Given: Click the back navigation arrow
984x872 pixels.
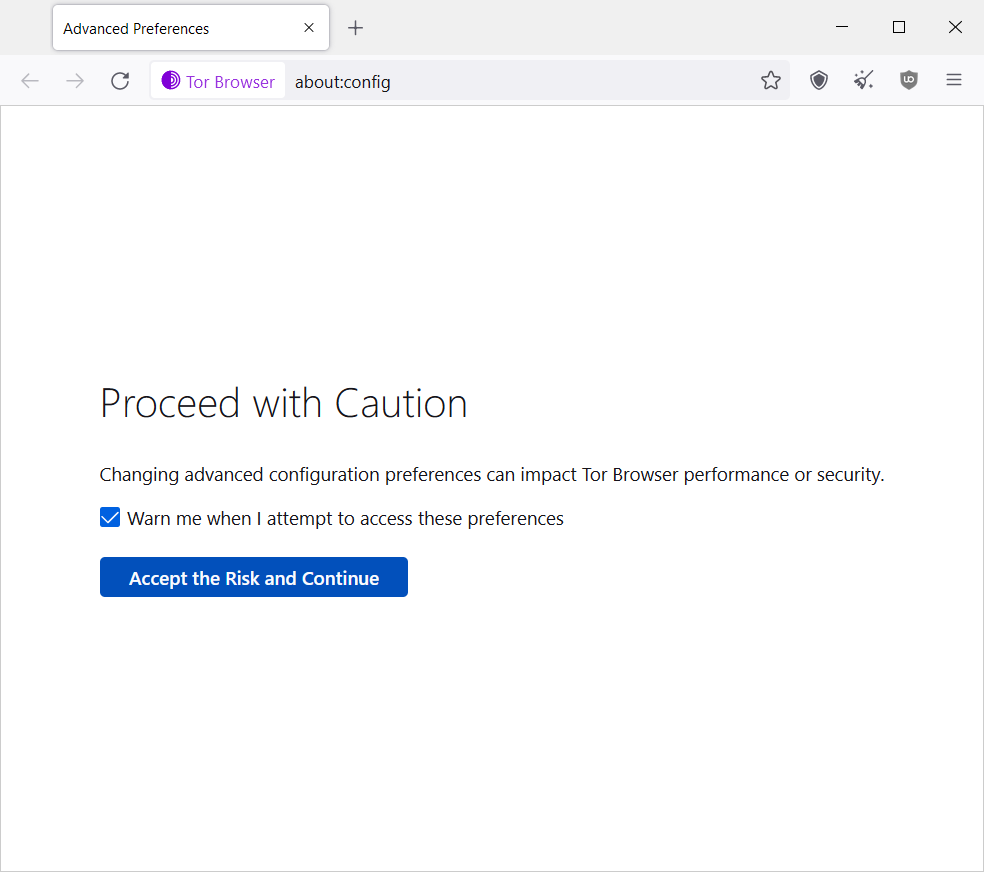Looking at the screenshot, I should pyautogui.click(x=29, y=81).
